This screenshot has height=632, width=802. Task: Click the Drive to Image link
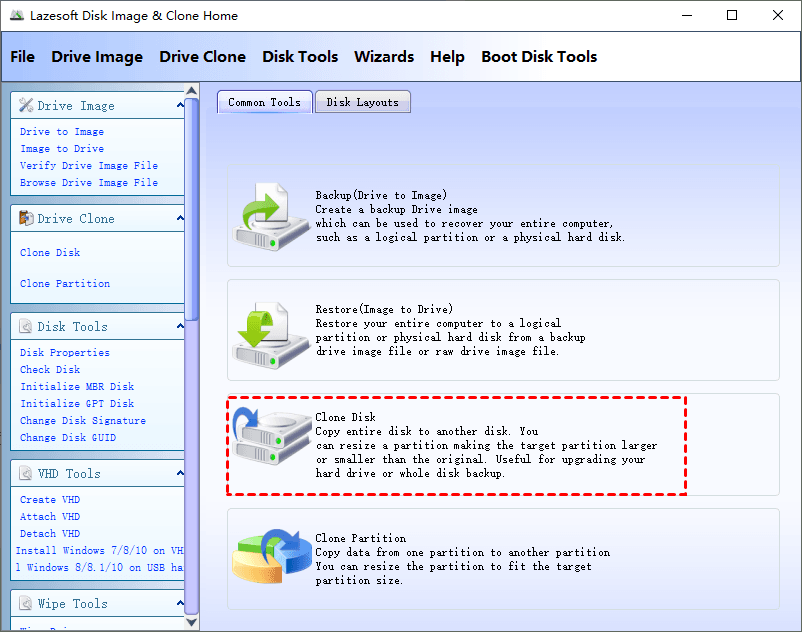tap(62, 132)
